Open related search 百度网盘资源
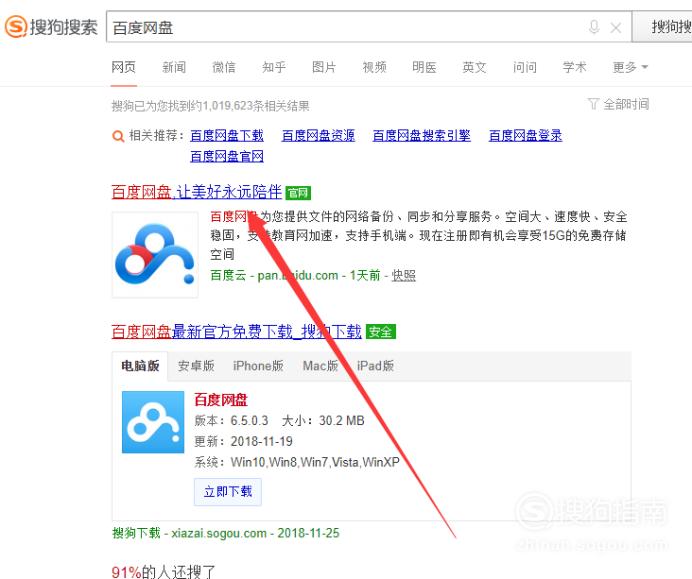 click(318, 135)
